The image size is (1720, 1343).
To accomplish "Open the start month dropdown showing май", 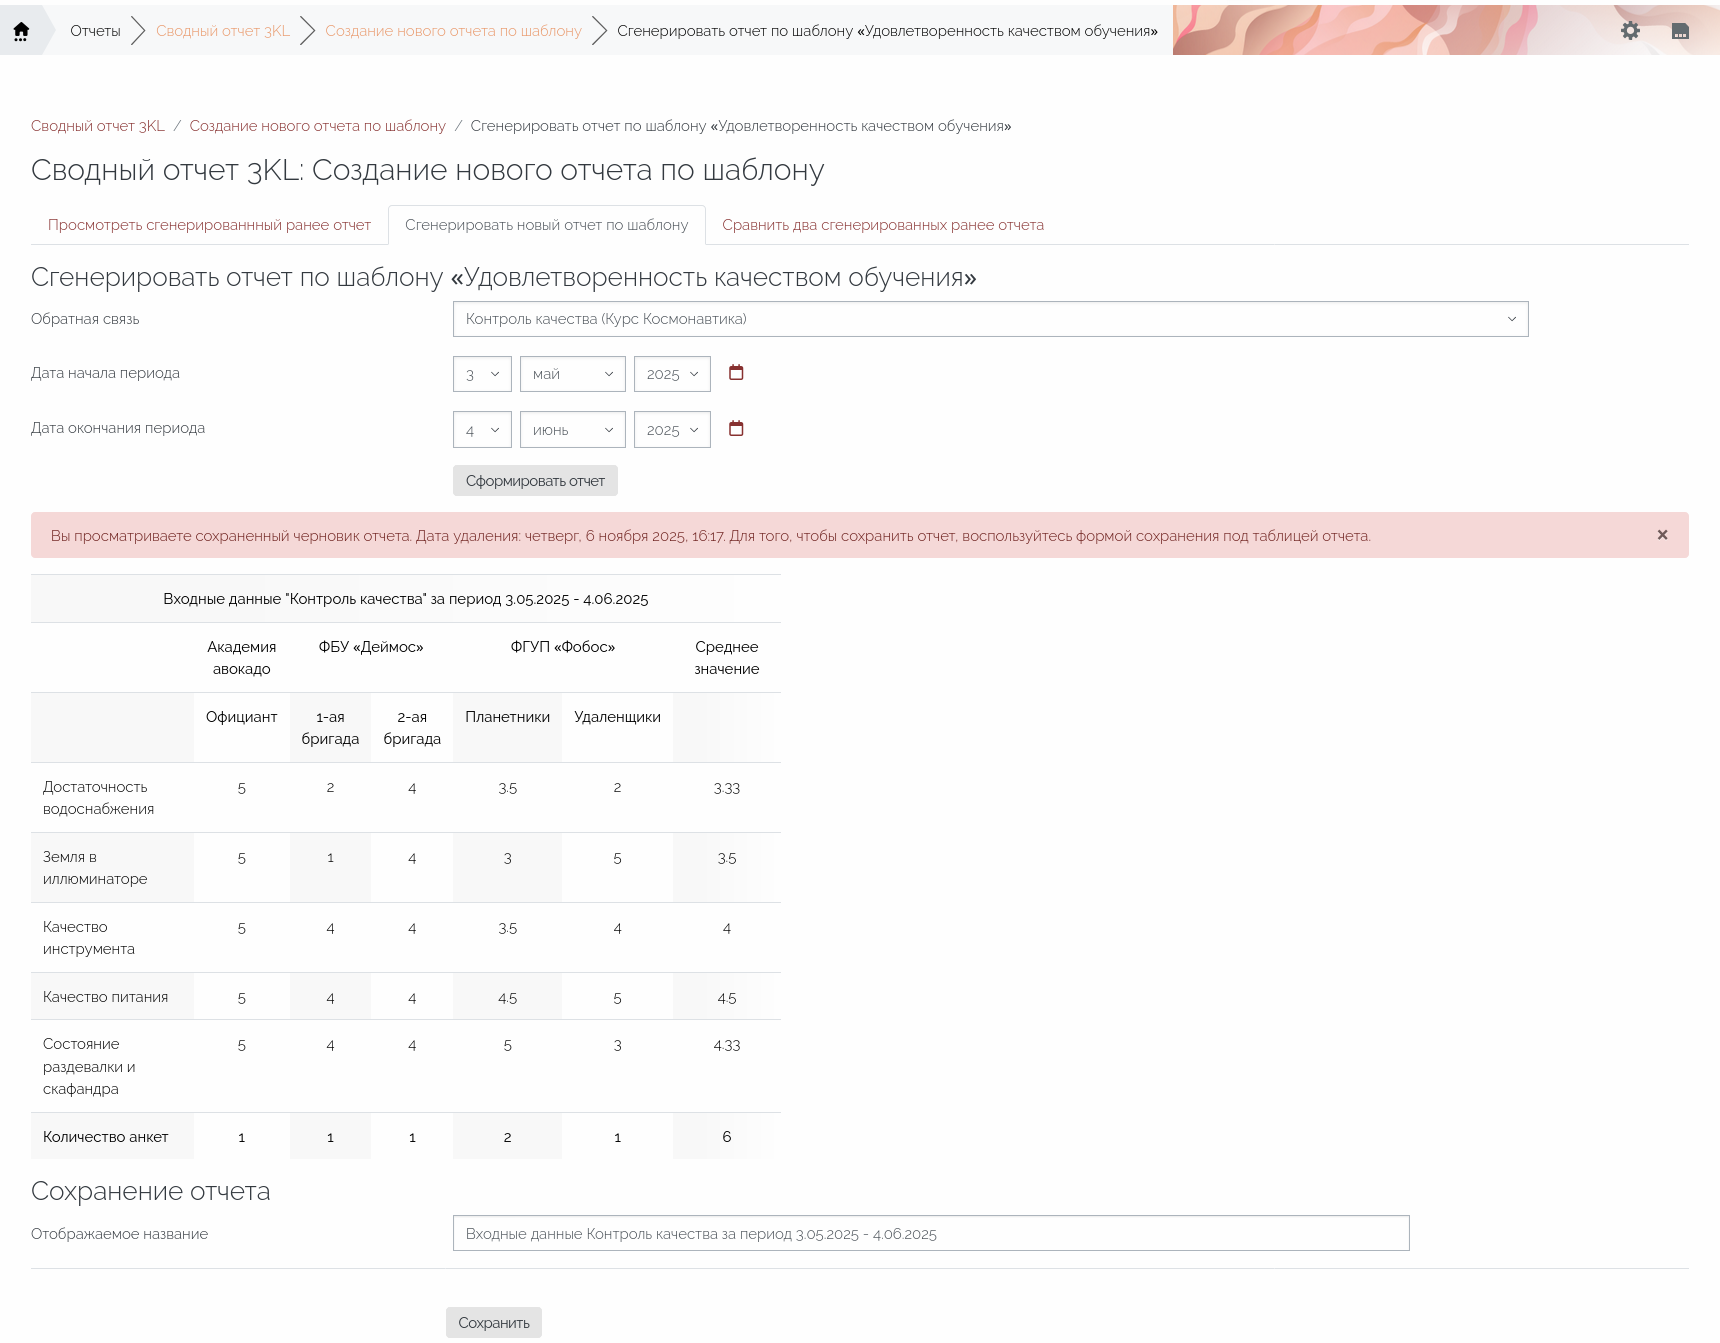I will (x=572, y=374).
